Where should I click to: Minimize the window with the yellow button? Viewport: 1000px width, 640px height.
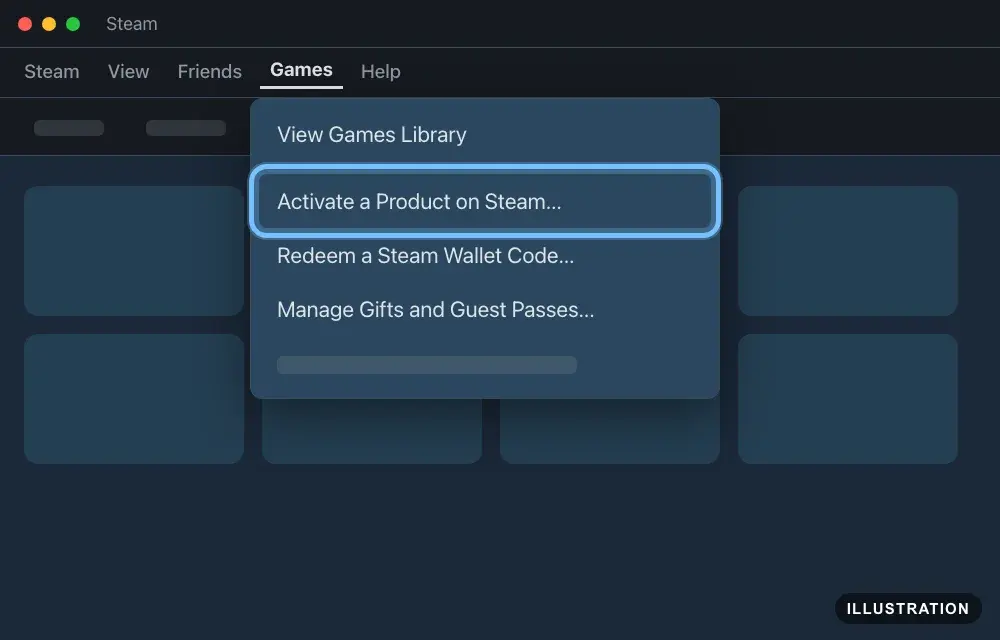click(49, 24)
